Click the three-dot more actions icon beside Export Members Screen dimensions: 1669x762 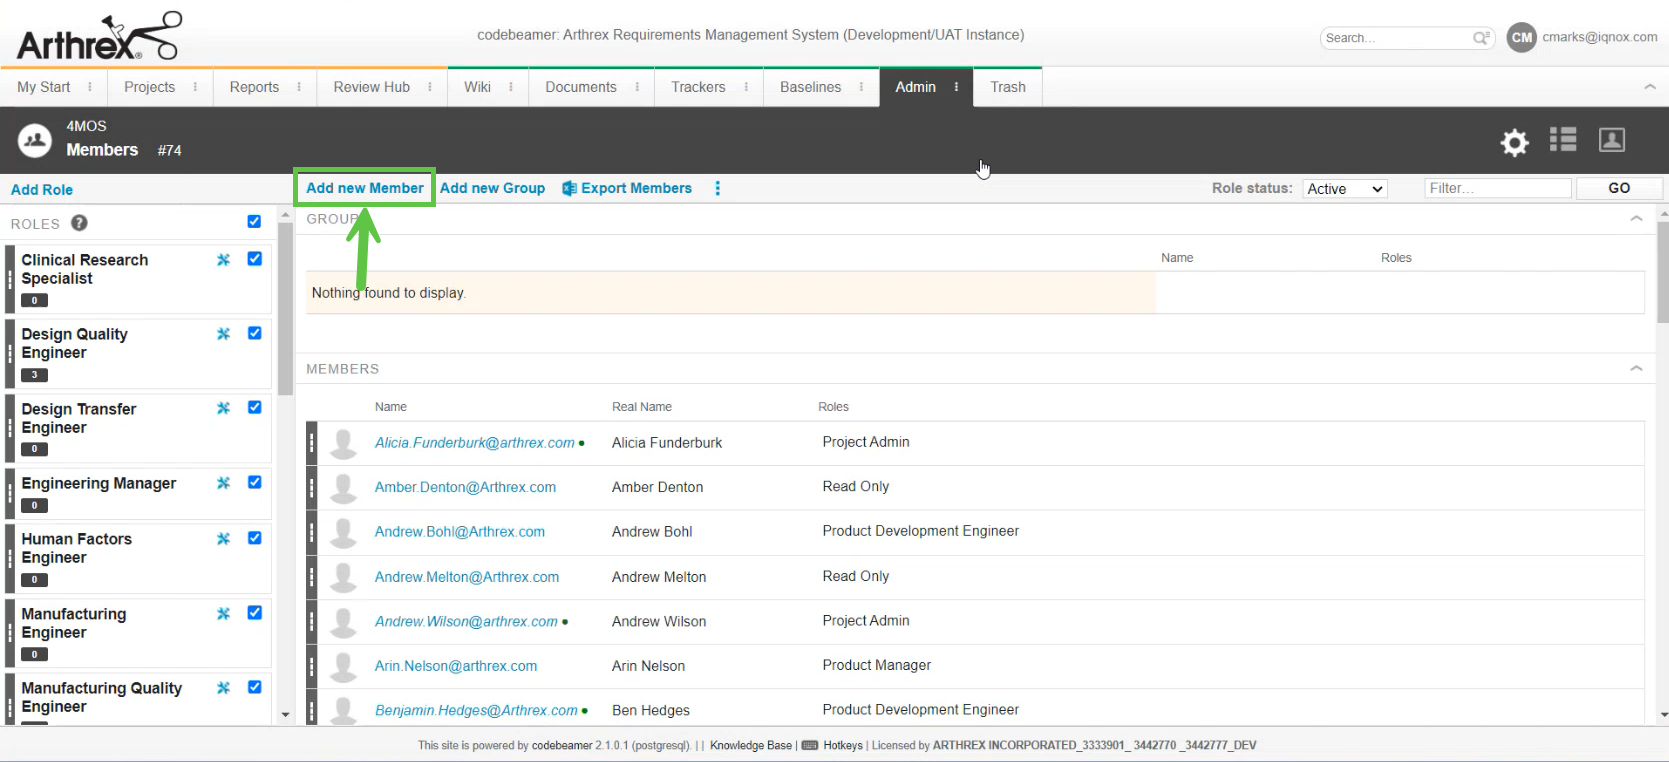click(x=717, y=188)
